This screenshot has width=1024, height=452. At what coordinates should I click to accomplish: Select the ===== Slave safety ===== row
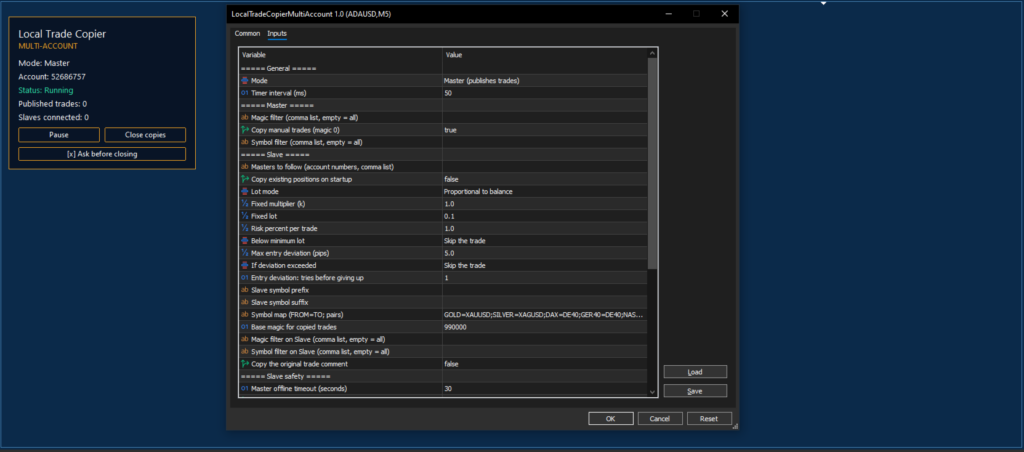[x=443, y=376]
